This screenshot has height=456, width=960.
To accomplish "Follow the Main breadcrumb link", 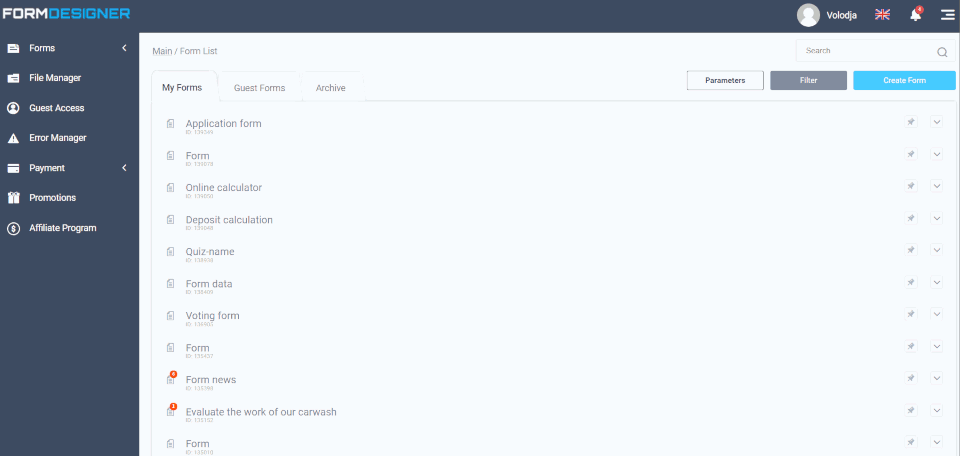I will pos(162,51).
